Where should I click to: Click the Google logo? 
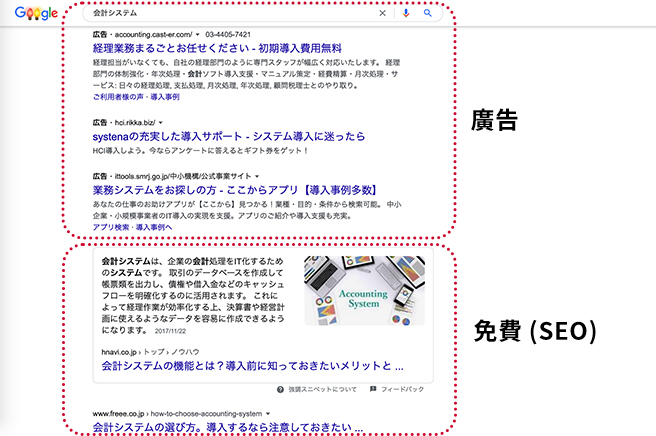[x=36, y=13]
